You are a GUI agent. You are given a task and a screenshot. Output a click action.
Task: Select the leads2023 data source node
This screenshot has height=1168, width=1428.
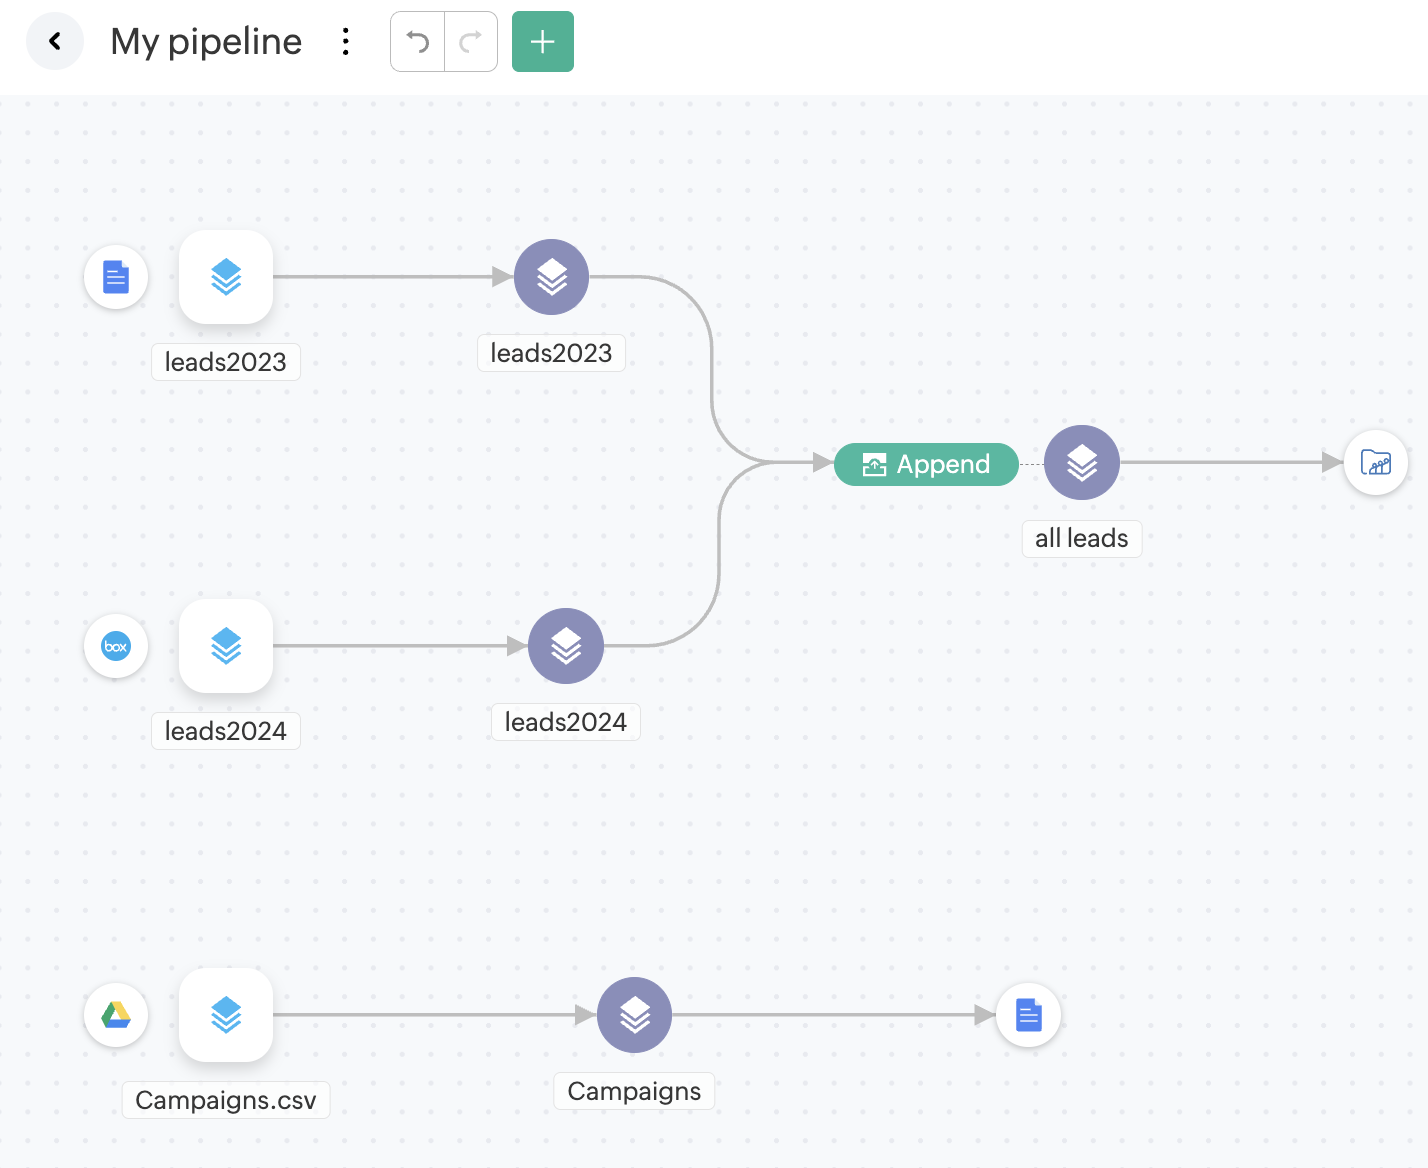coord(226,277)
